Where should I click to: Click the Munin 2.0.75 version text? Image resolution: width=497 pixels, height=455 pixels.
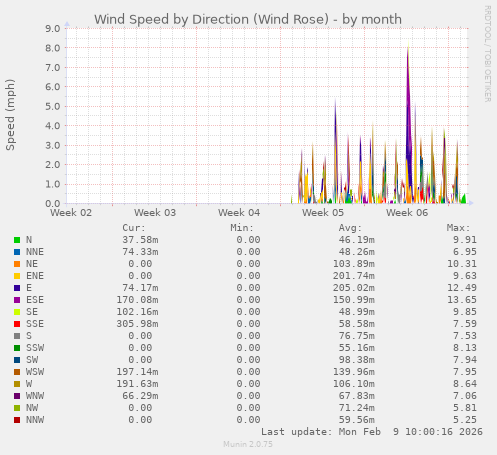(248, 444)
